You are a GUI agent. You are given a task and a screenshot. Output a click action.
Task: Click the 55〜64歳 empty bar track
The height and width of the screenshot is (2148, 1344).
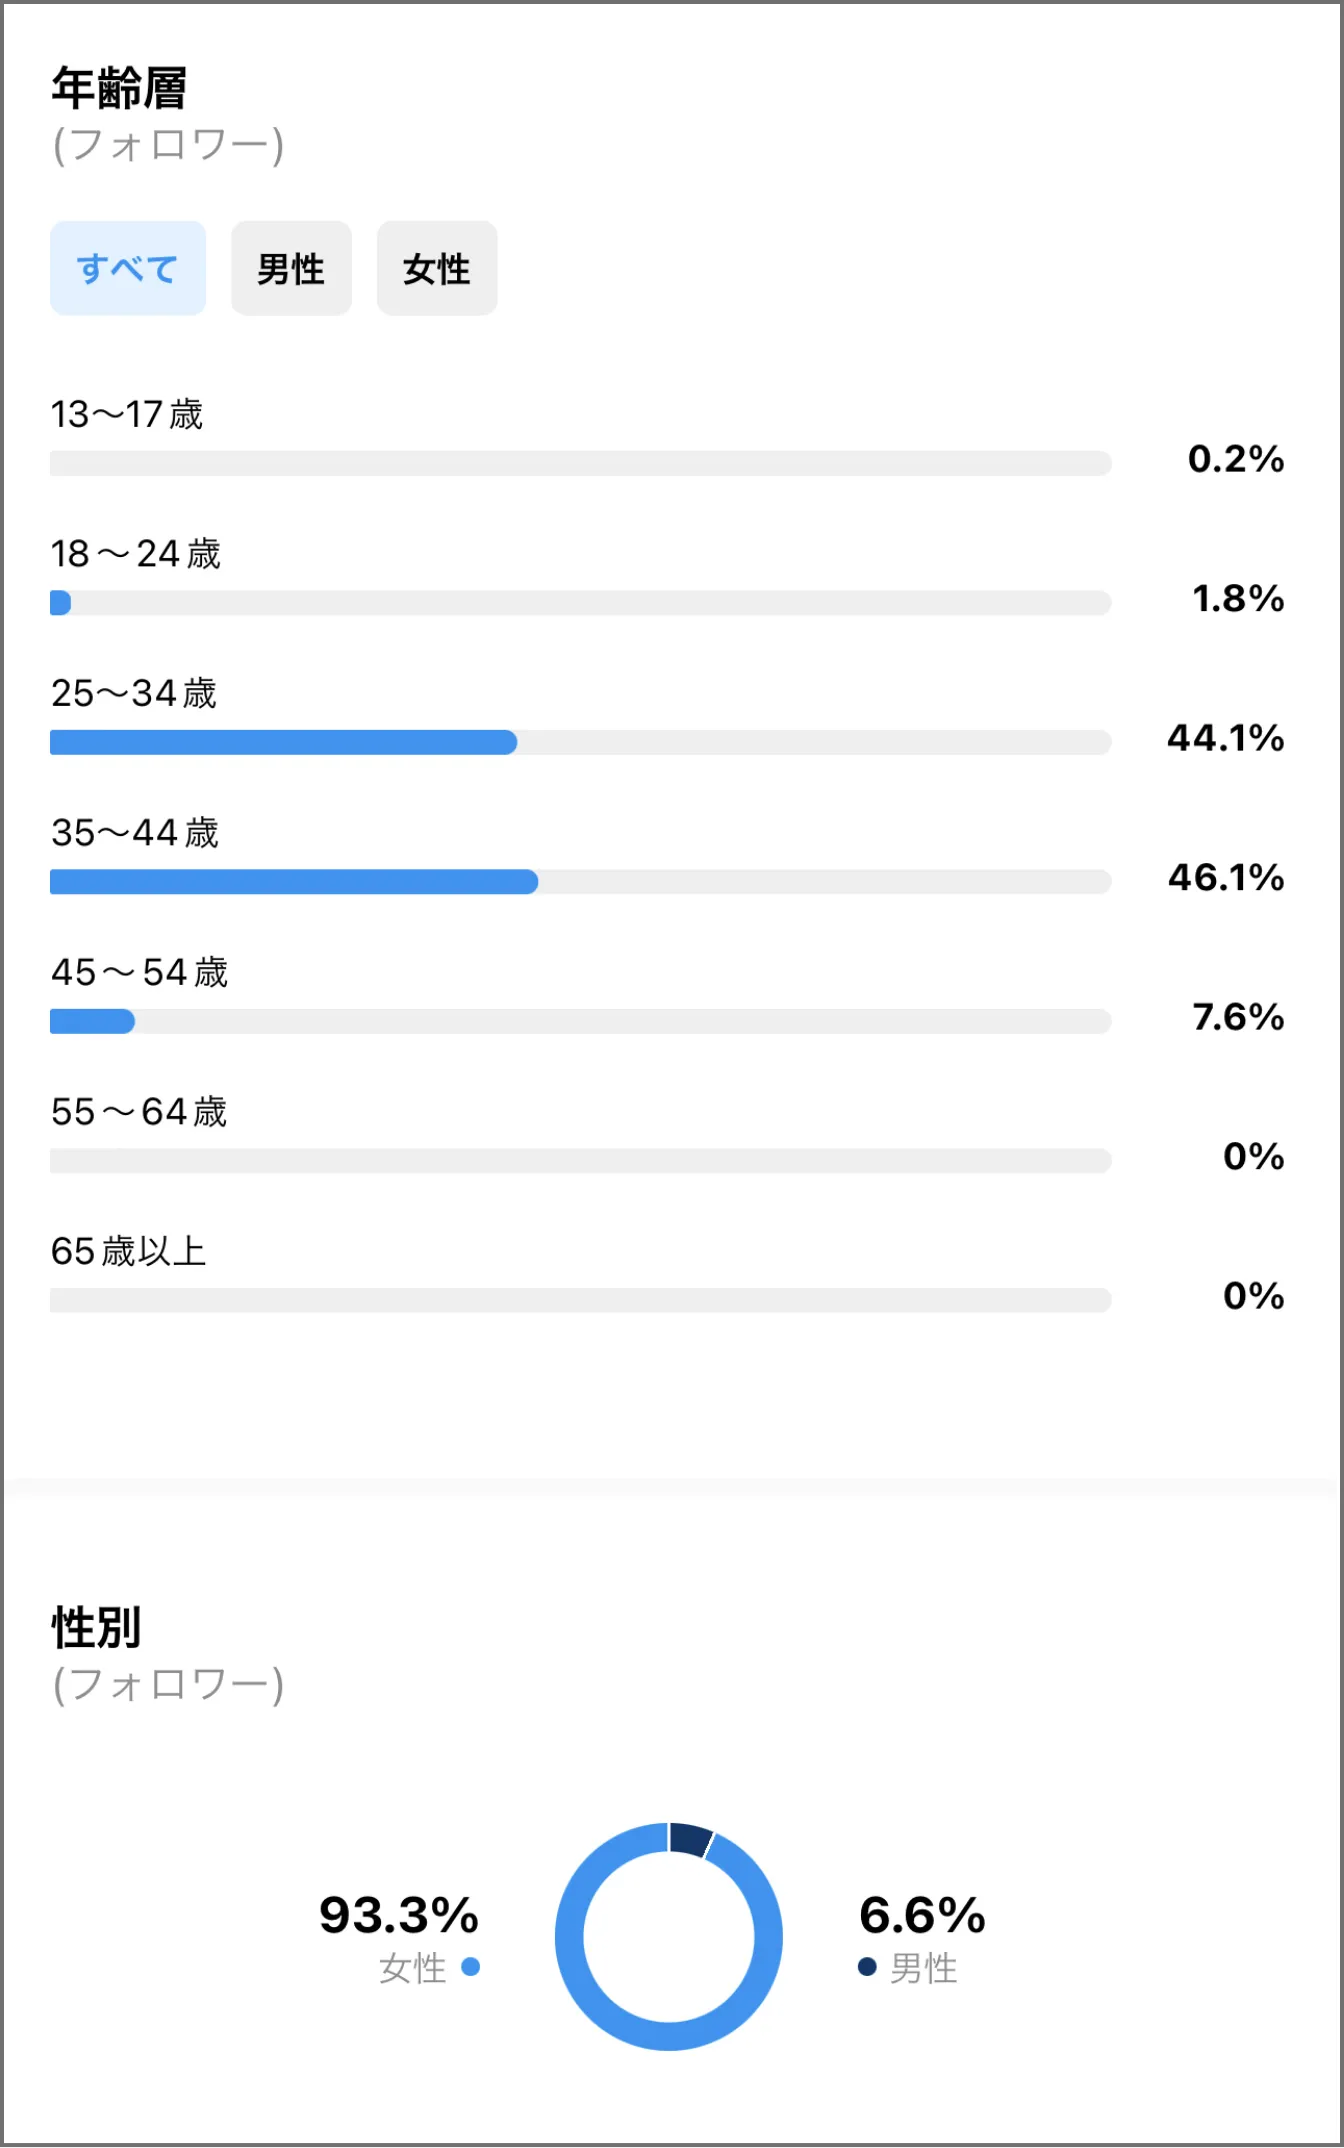coord(580,1160)
